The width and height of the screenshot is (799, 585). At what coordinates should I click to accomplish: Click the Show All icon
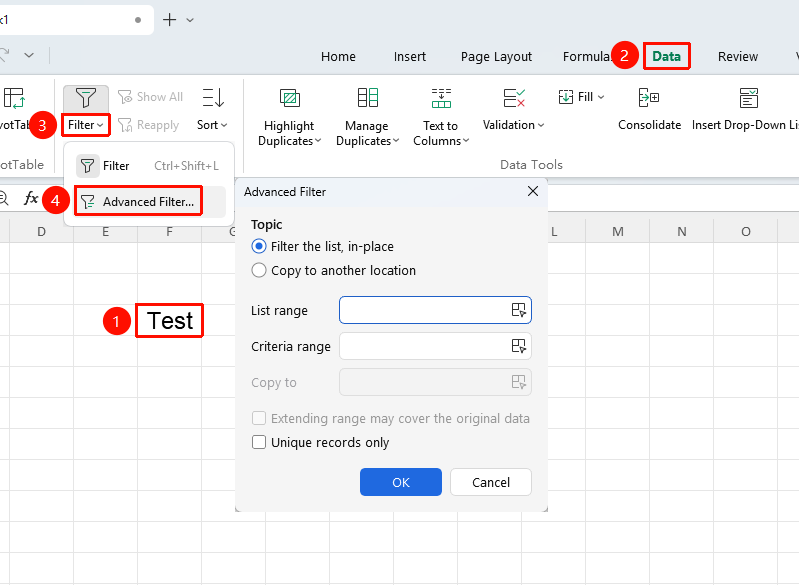[125, 97]
